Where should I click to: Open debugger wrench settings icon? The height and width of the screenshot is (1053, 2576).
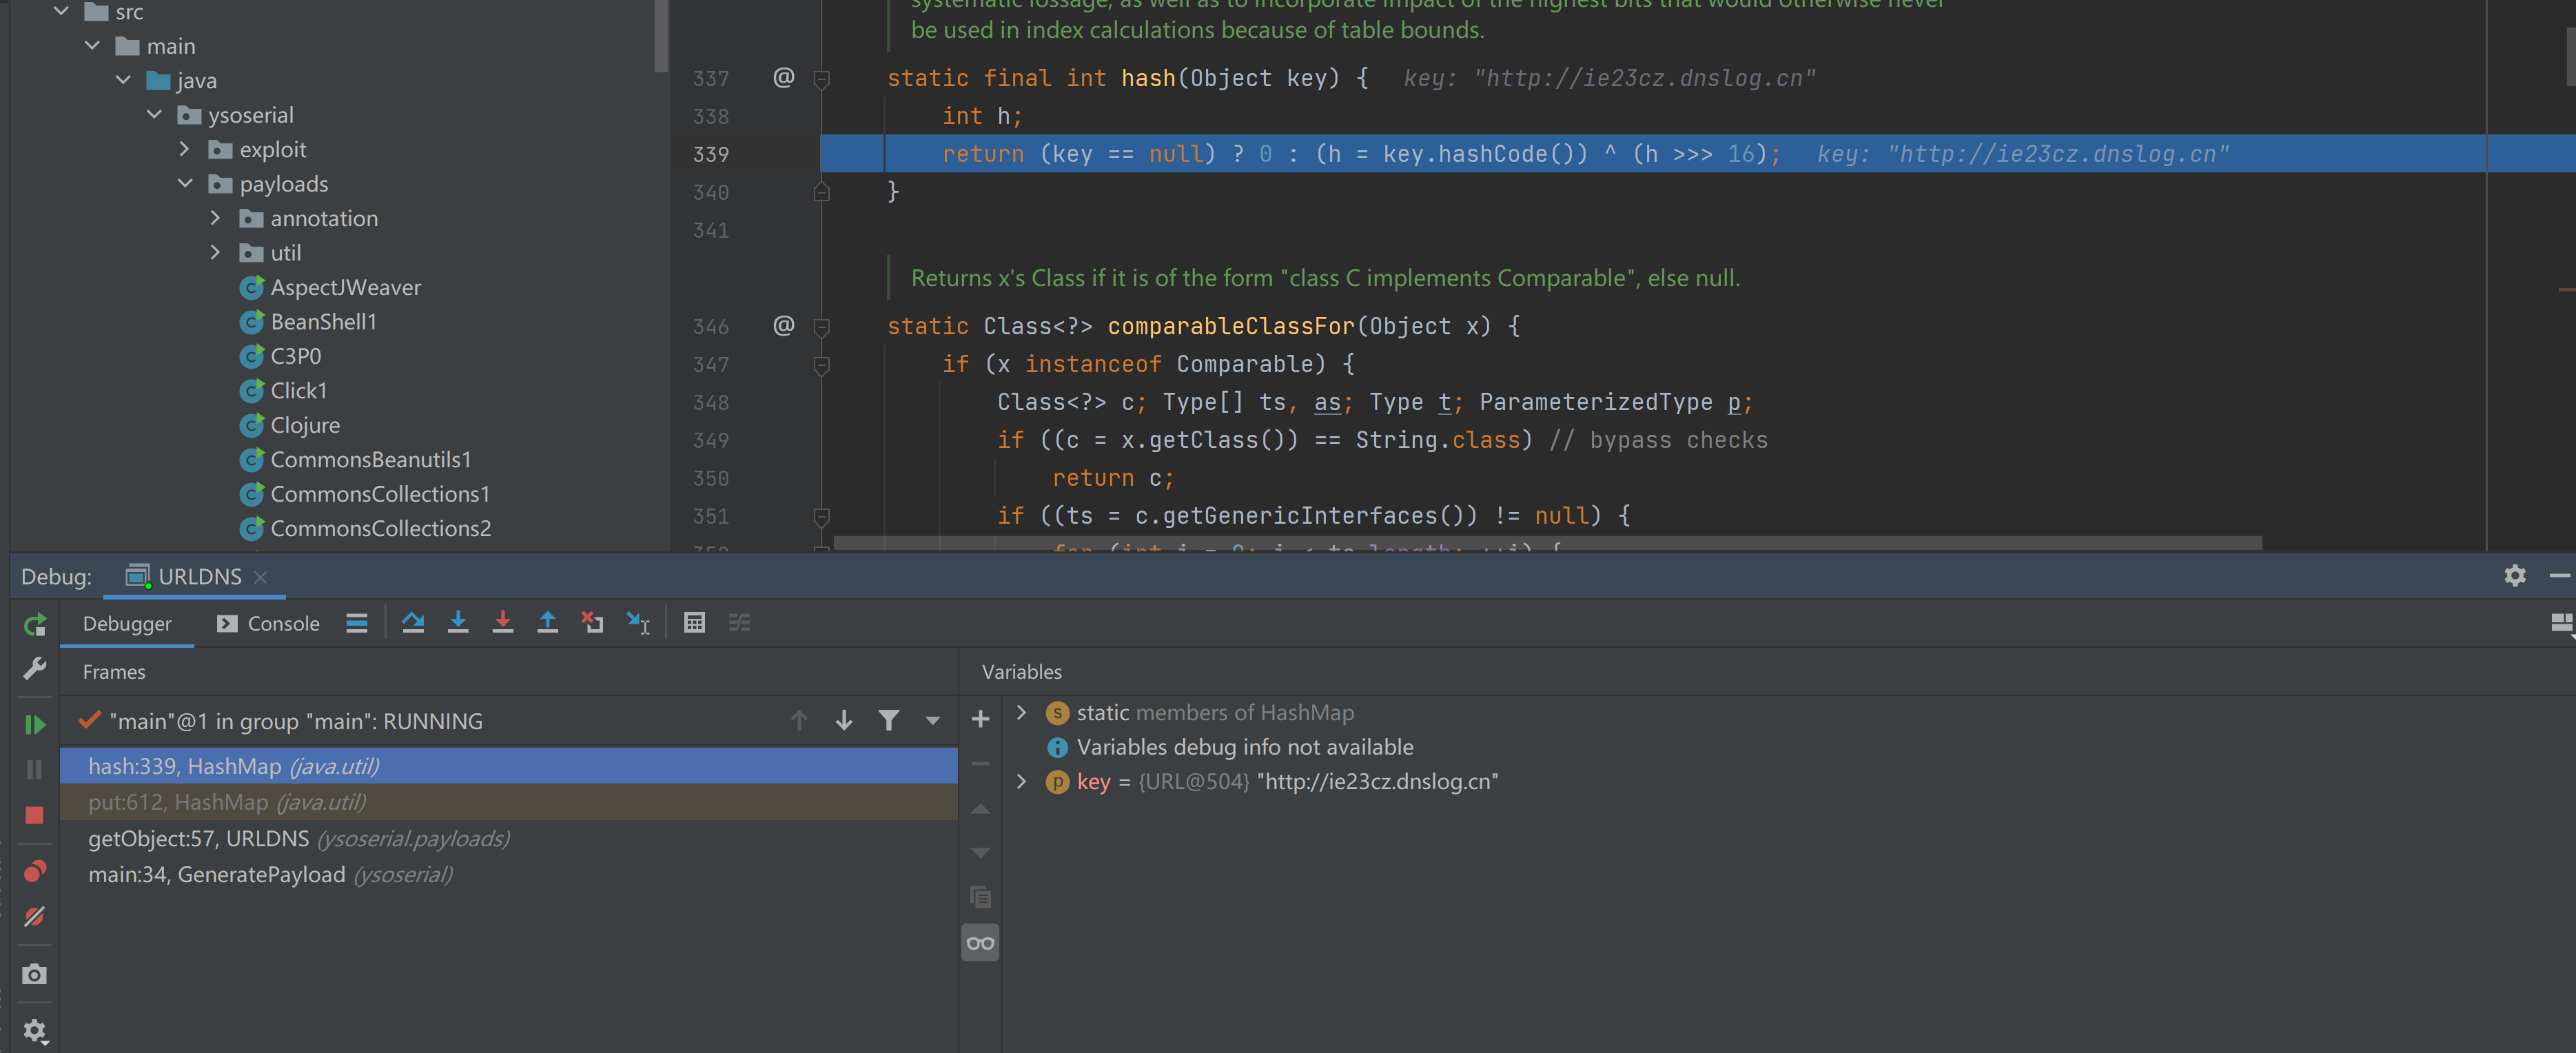(35, 668)
